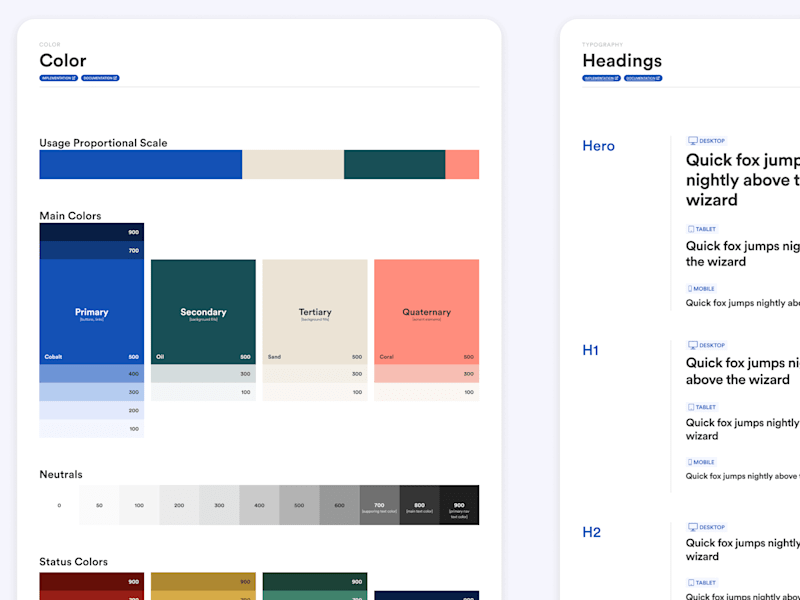Choose the Quaternary 100 swatch

pos(427,392)
